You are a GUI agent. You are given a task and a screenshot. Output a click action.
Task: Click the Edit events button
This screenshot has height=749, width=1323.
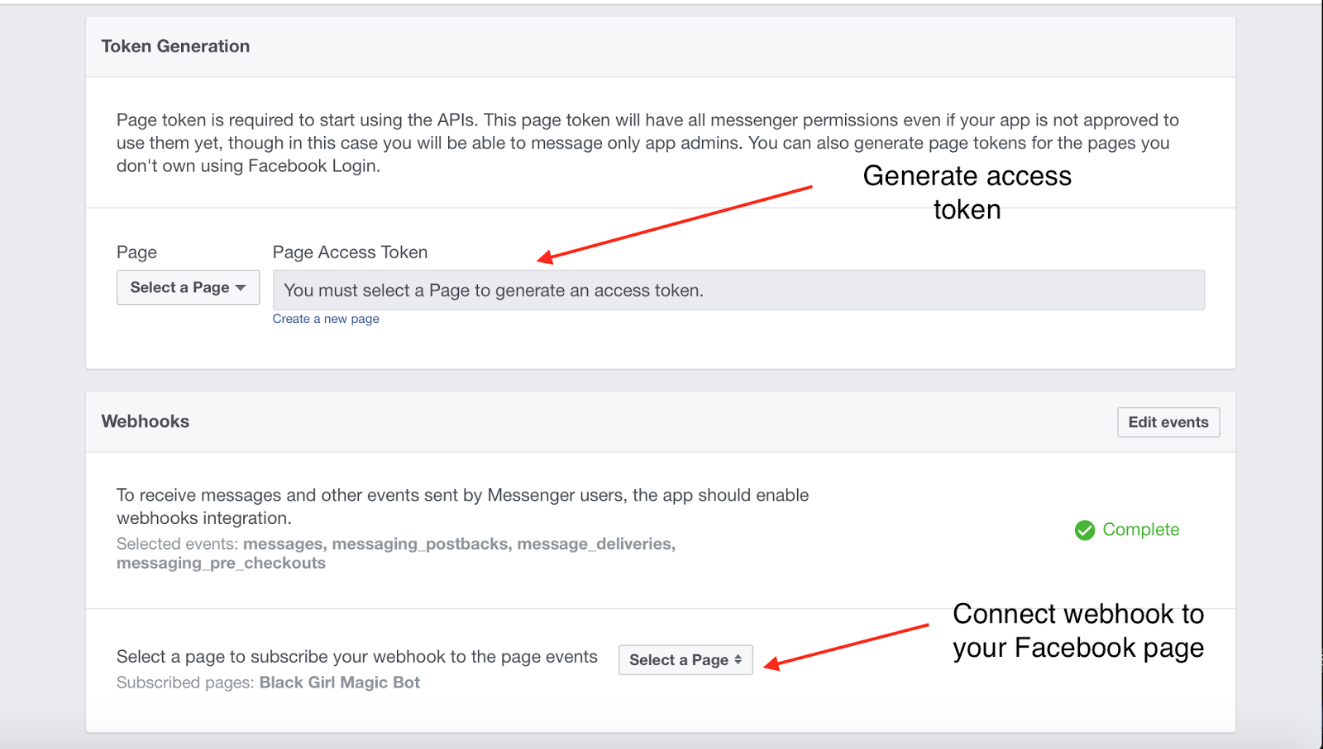(x=1167, y=422)
